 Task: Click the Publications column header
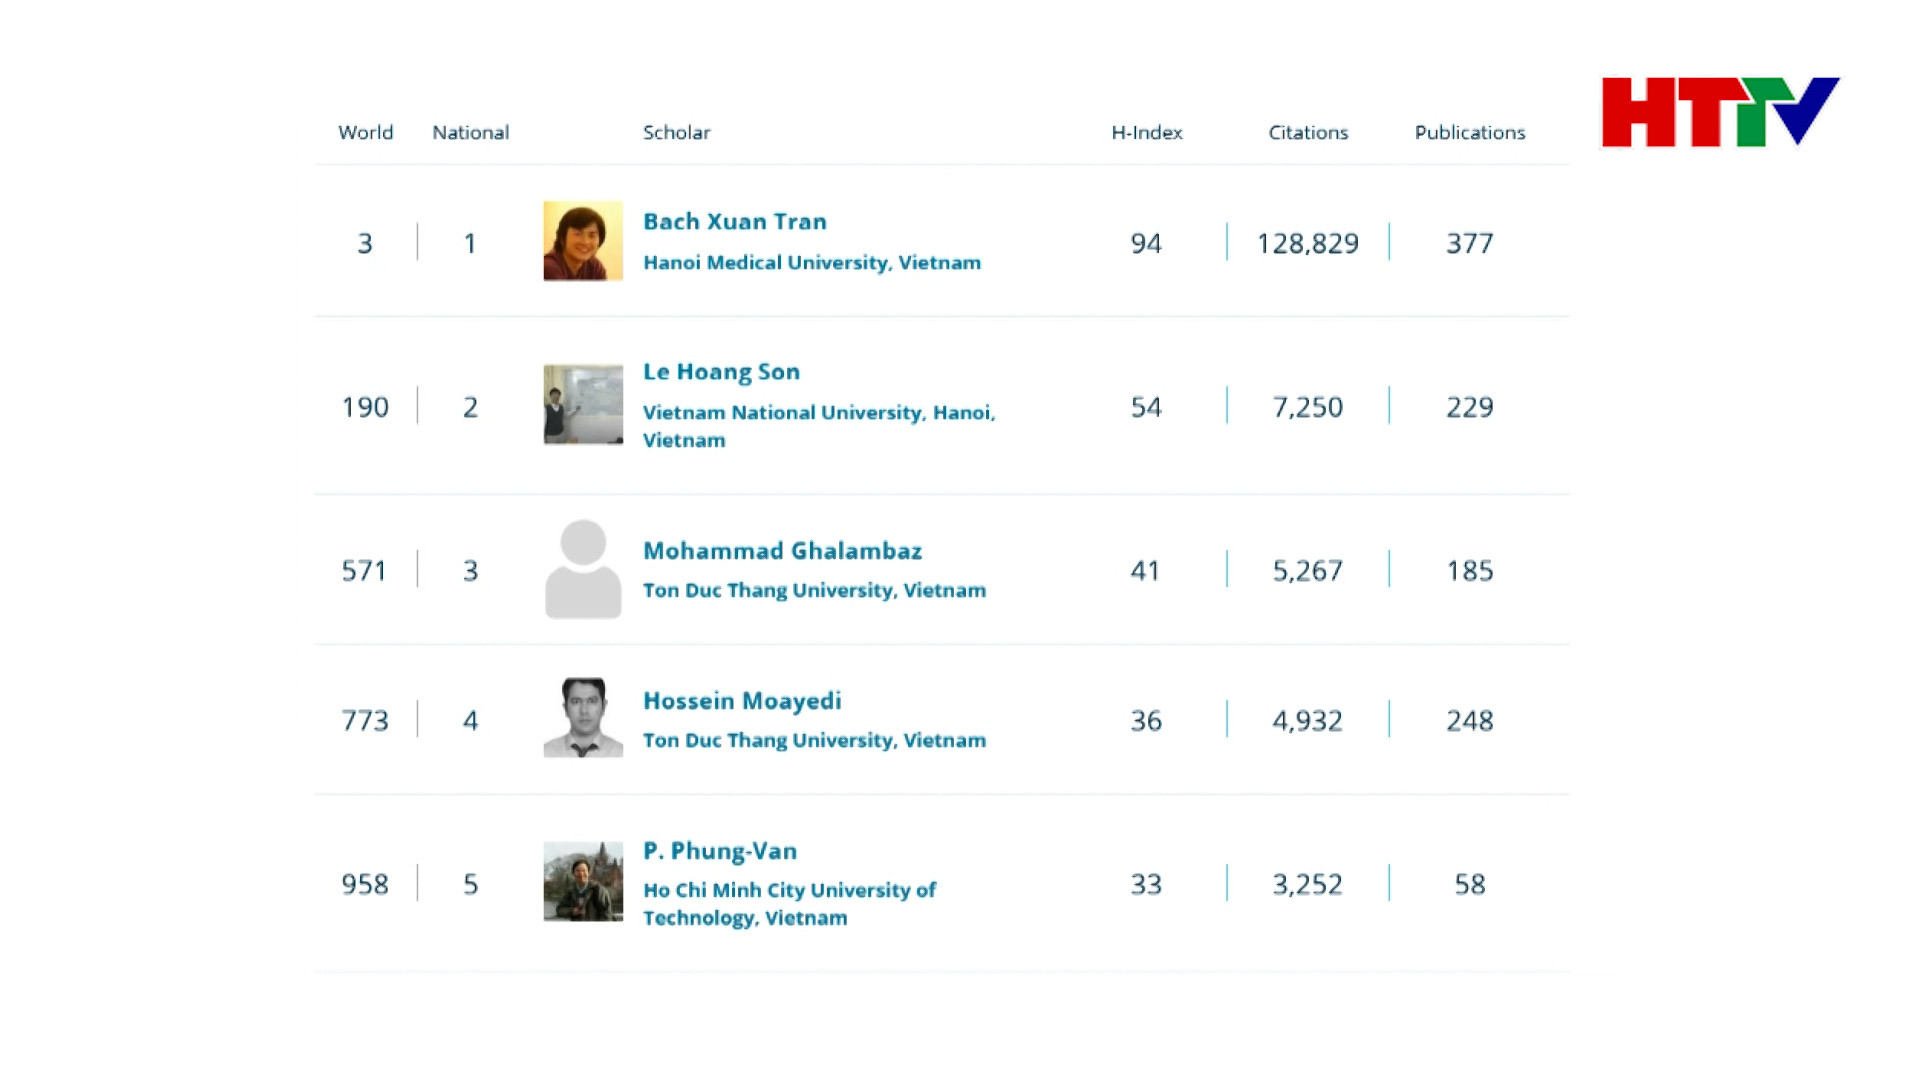pyautogui.click(x=1469, y=133)
